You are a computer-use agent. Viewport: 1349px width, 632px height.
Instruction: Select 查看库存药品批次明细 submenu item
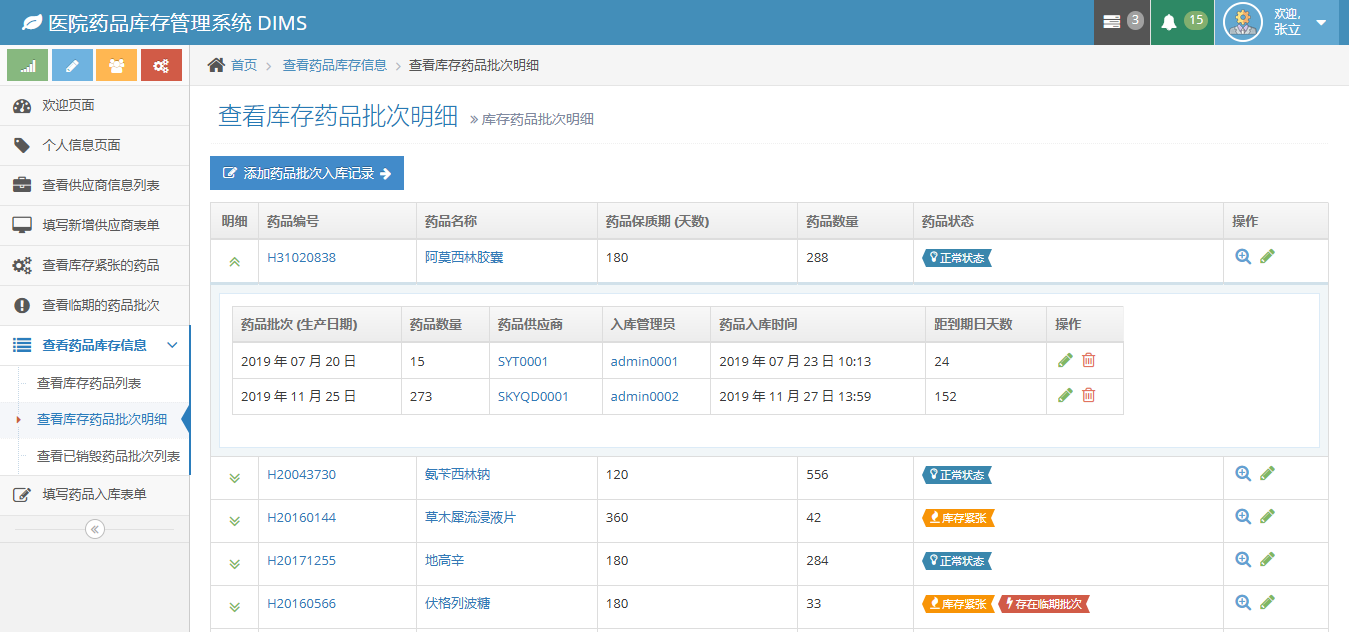(94, 419)
